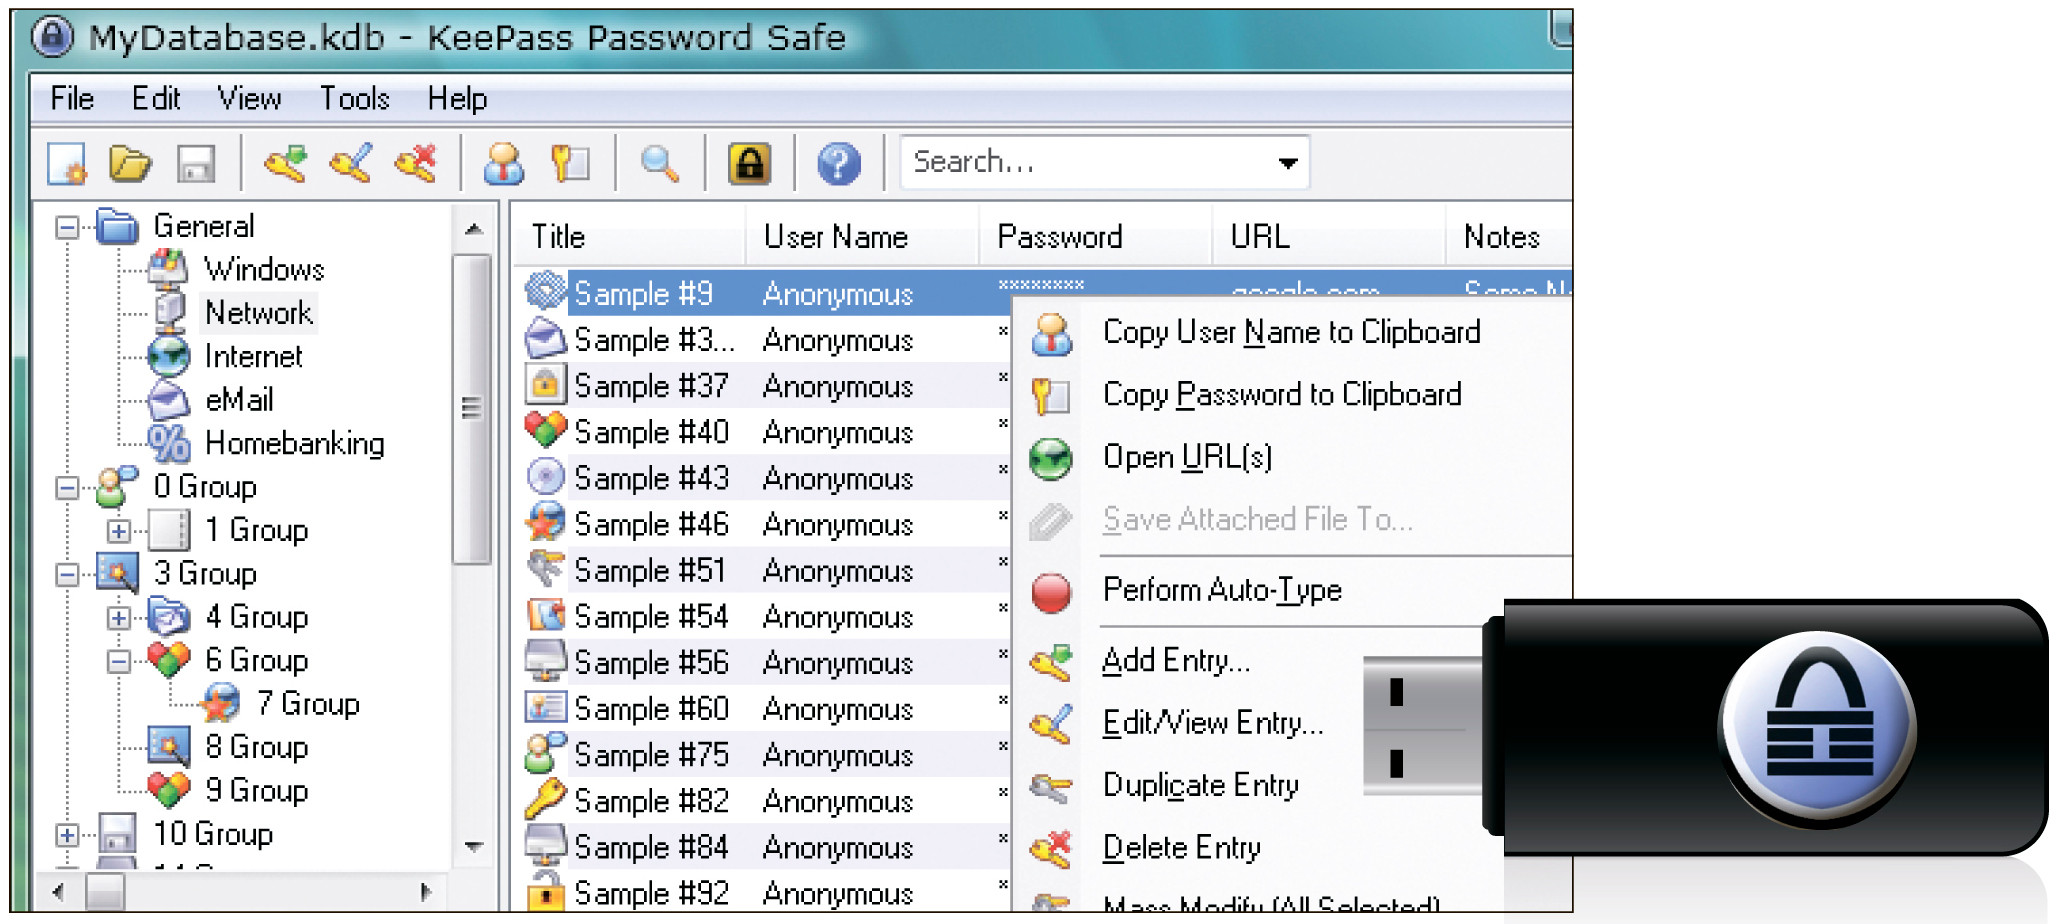
Task: Expand the 10 Group tree node
Action: click(67, 835)
